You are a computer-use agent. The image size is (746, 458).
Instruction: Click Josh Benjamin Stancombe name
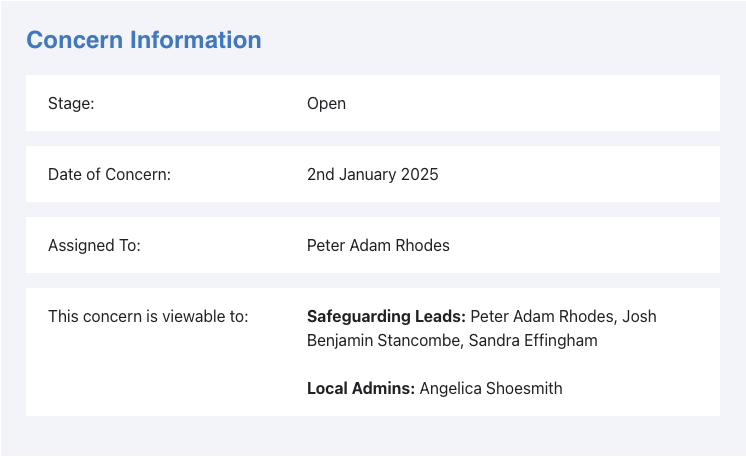pyautogui.click(x=481, y=328)
